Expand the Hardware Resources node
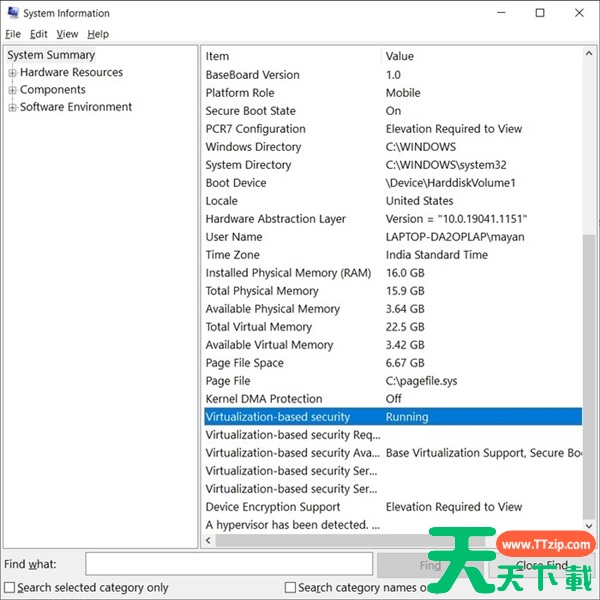Image resolution: width=600 pixels, height=600 pixels. (x=12, y=72)
